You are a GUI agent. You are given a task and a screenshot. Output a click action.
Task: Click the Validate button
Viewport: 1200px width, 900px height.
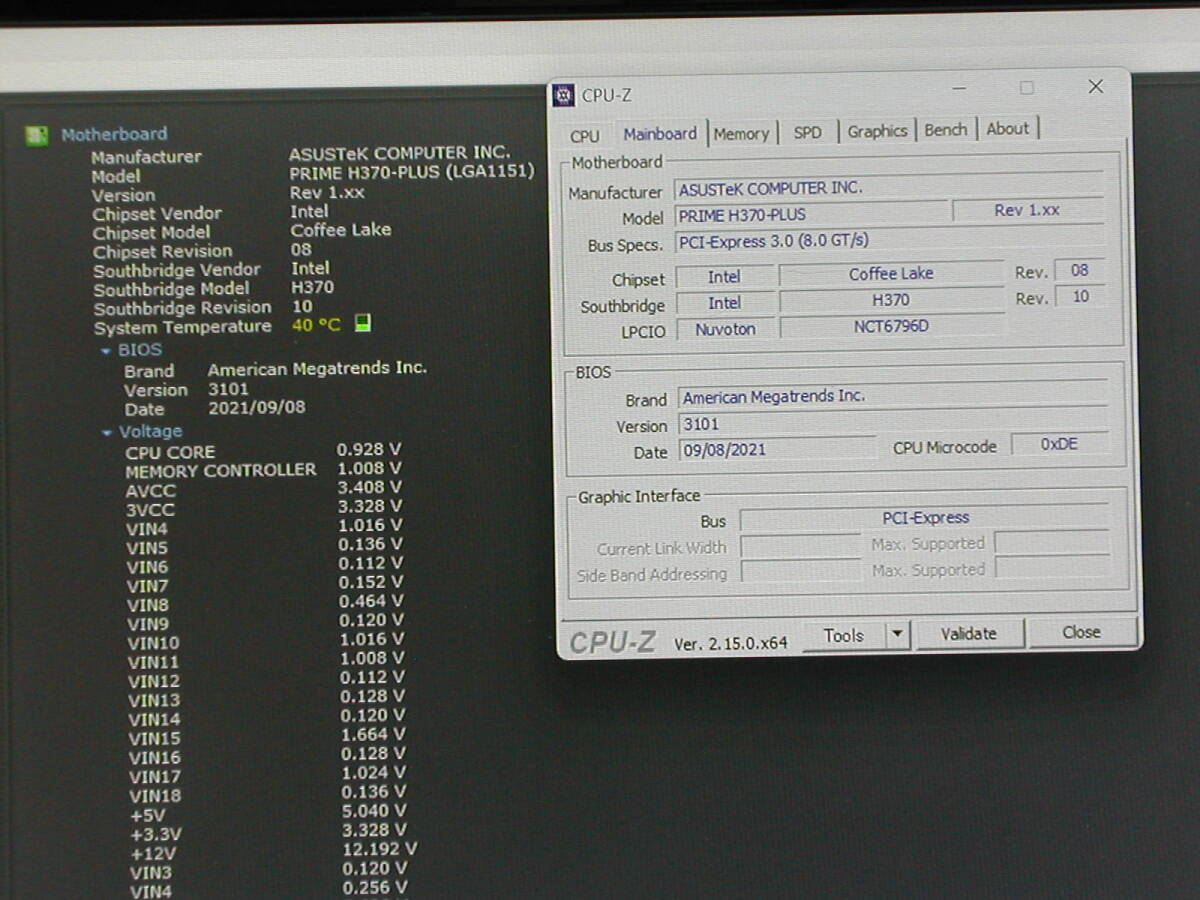[968, 633]
